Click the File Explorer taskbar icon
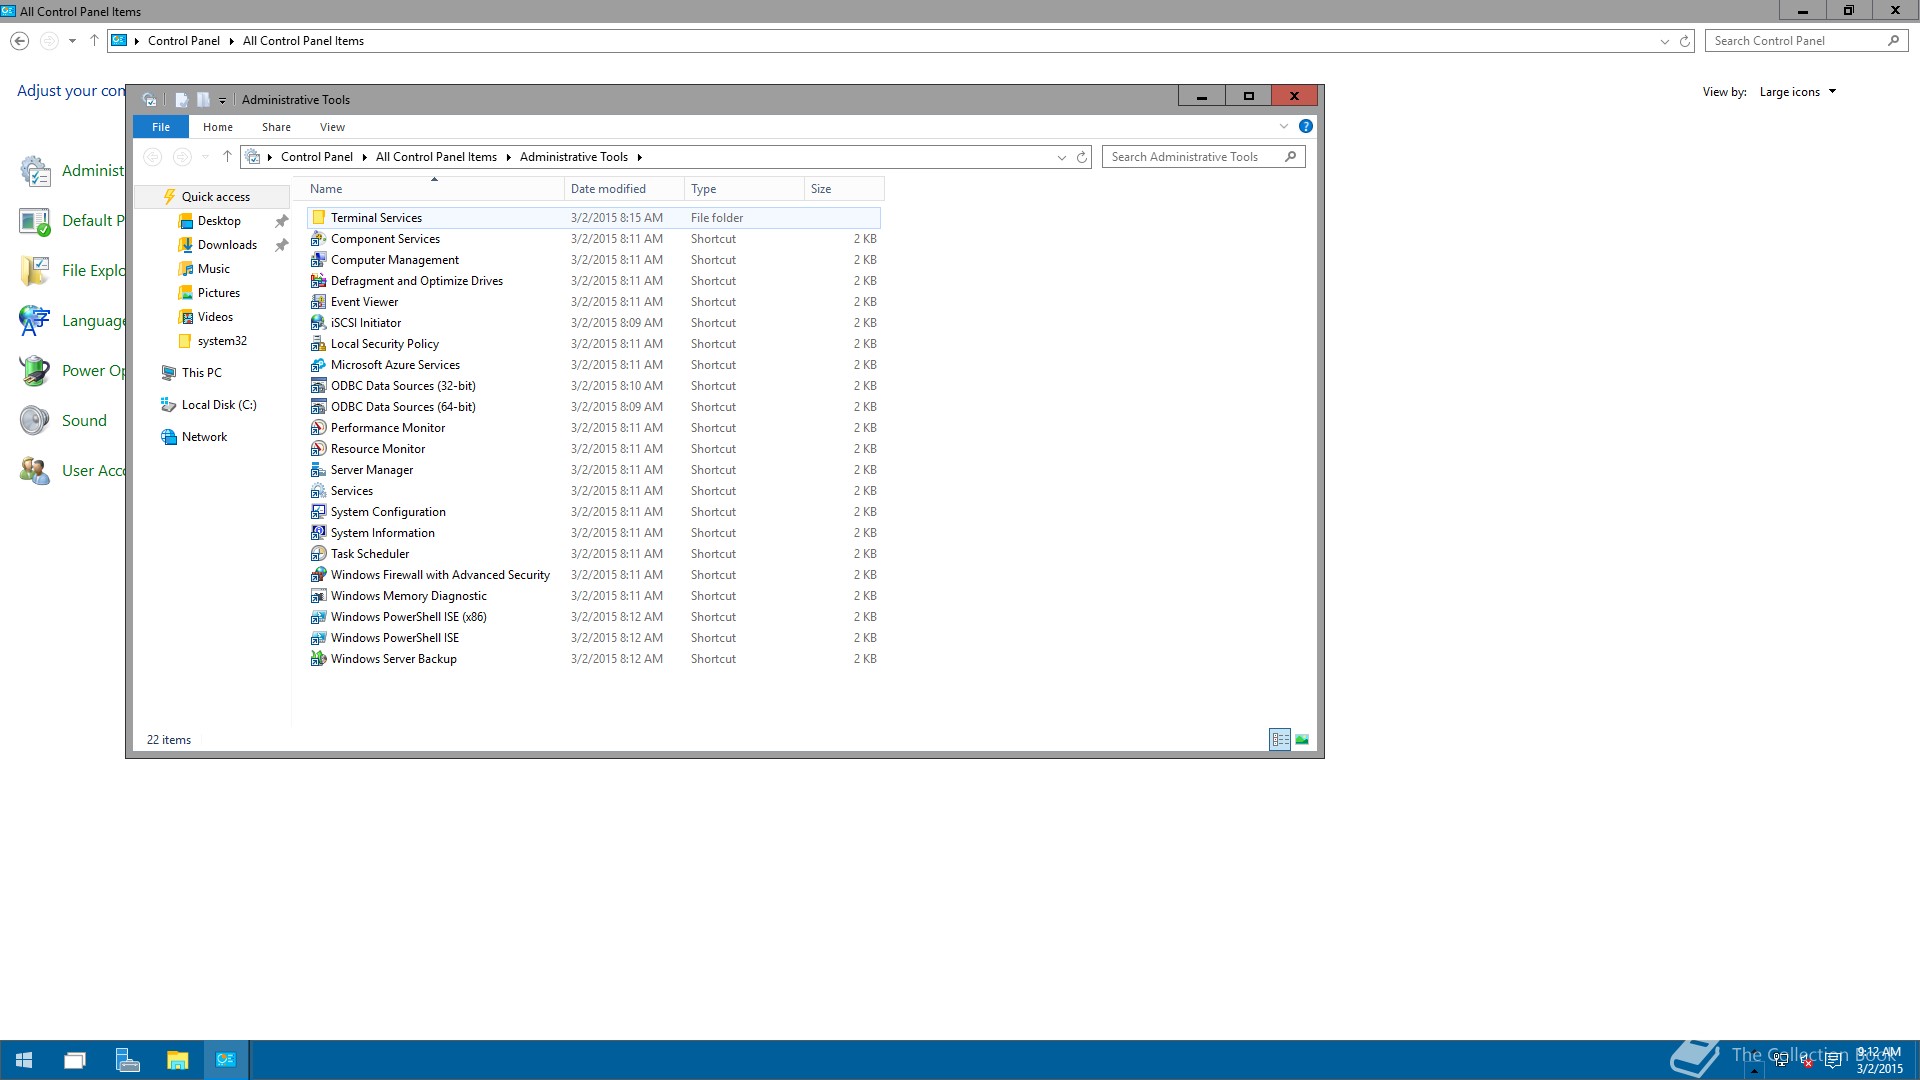The height and width of the screenshot is (1080, 1920). [x=177, y=1060]
